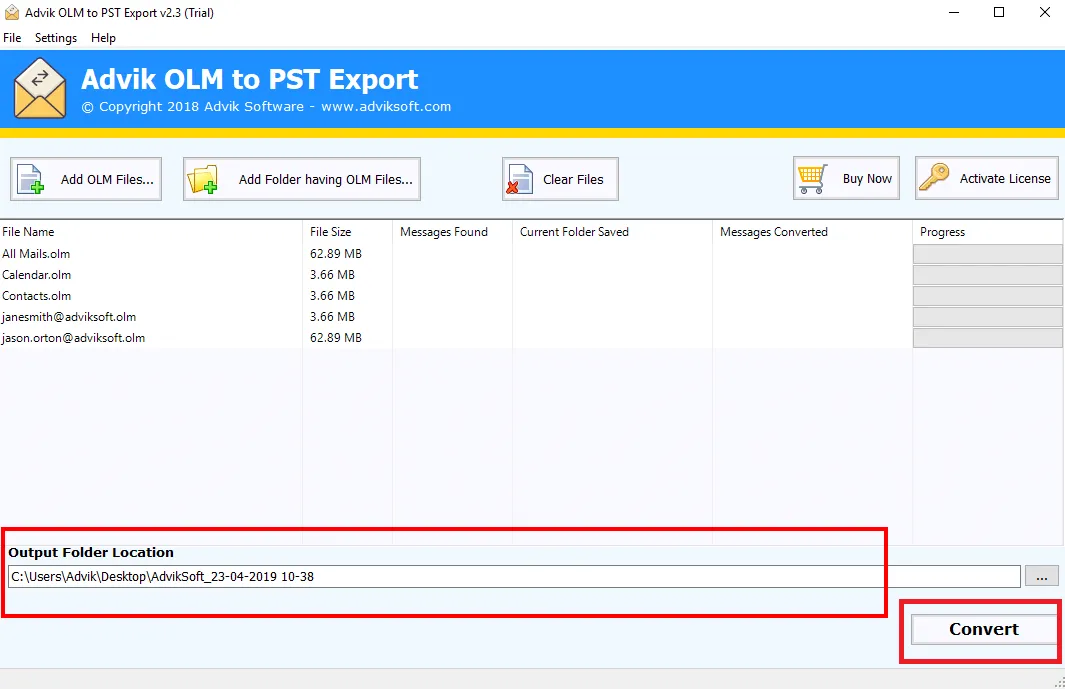Click the Add OLM Files... label
The height and width of the screenshot is (689, 1065).
point(107,179)
